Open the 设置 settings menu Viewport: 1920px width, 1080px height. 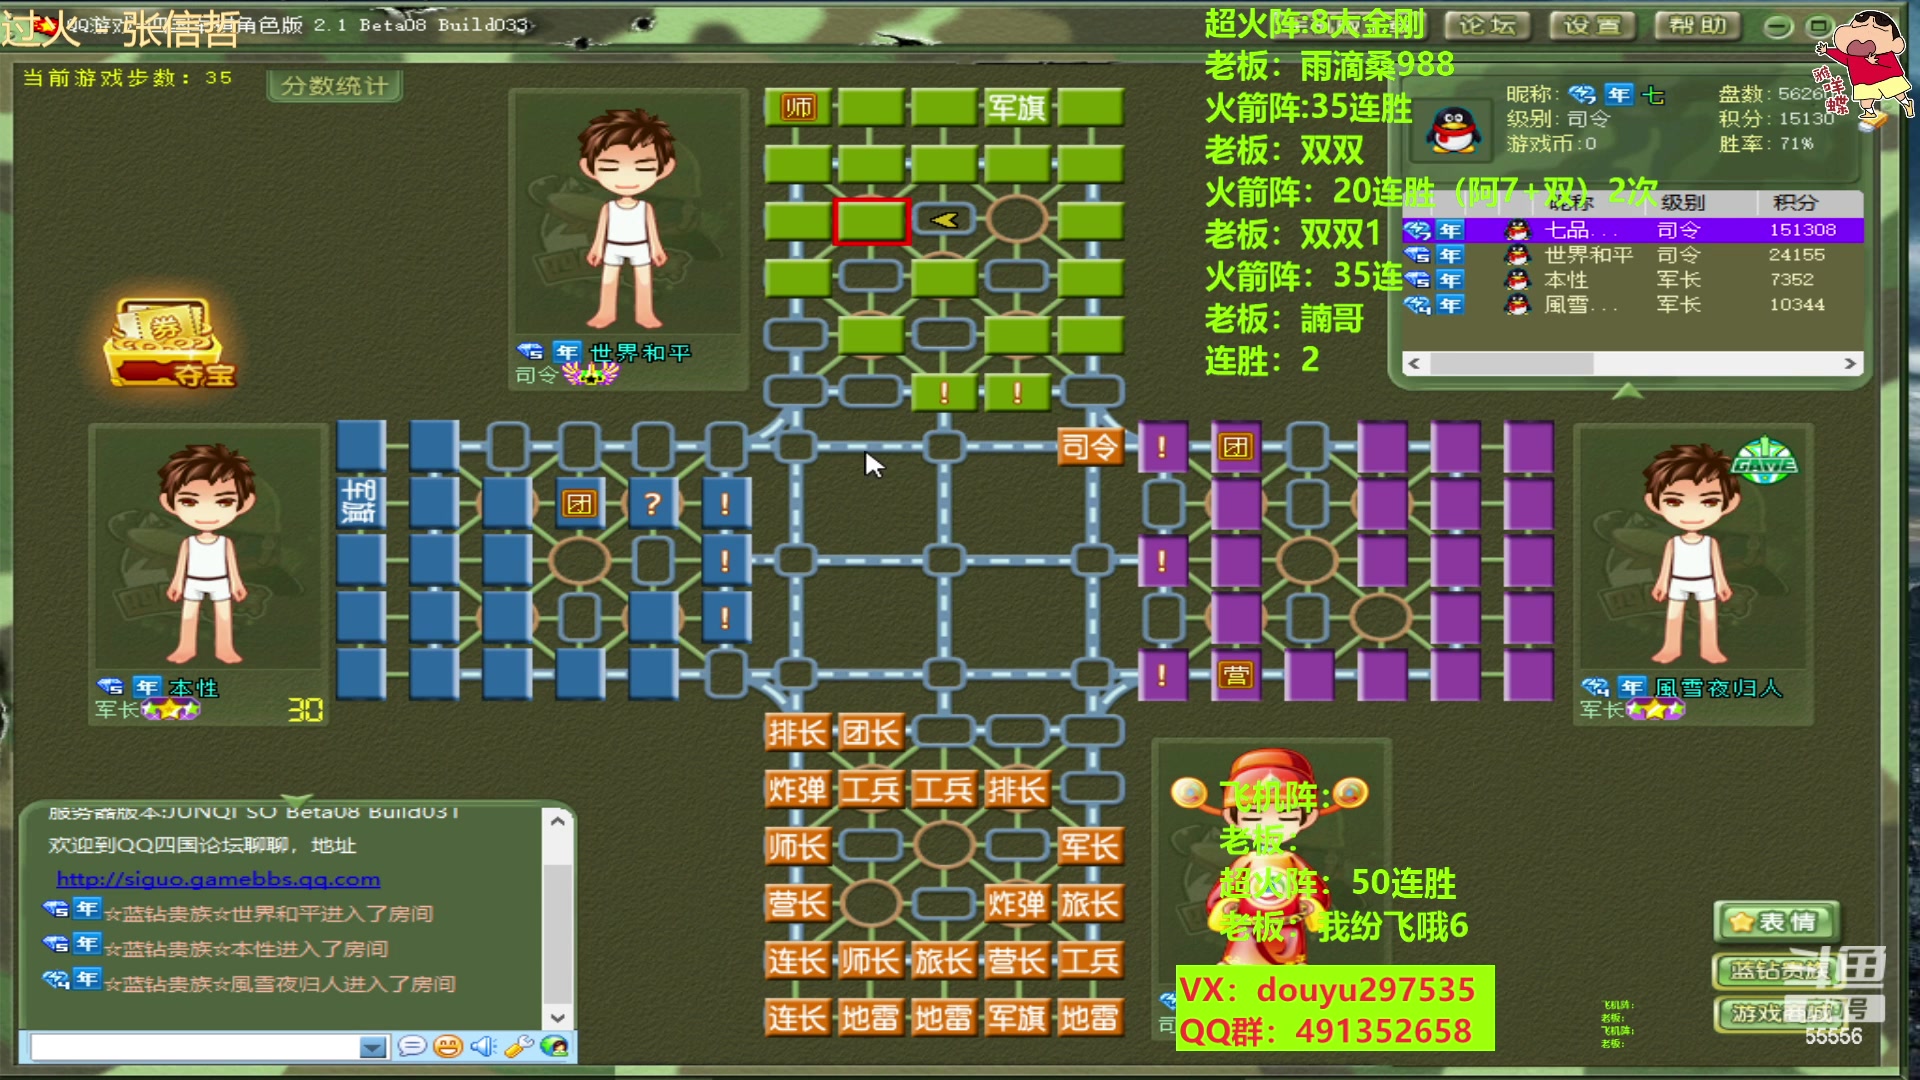coord(1592,25)
